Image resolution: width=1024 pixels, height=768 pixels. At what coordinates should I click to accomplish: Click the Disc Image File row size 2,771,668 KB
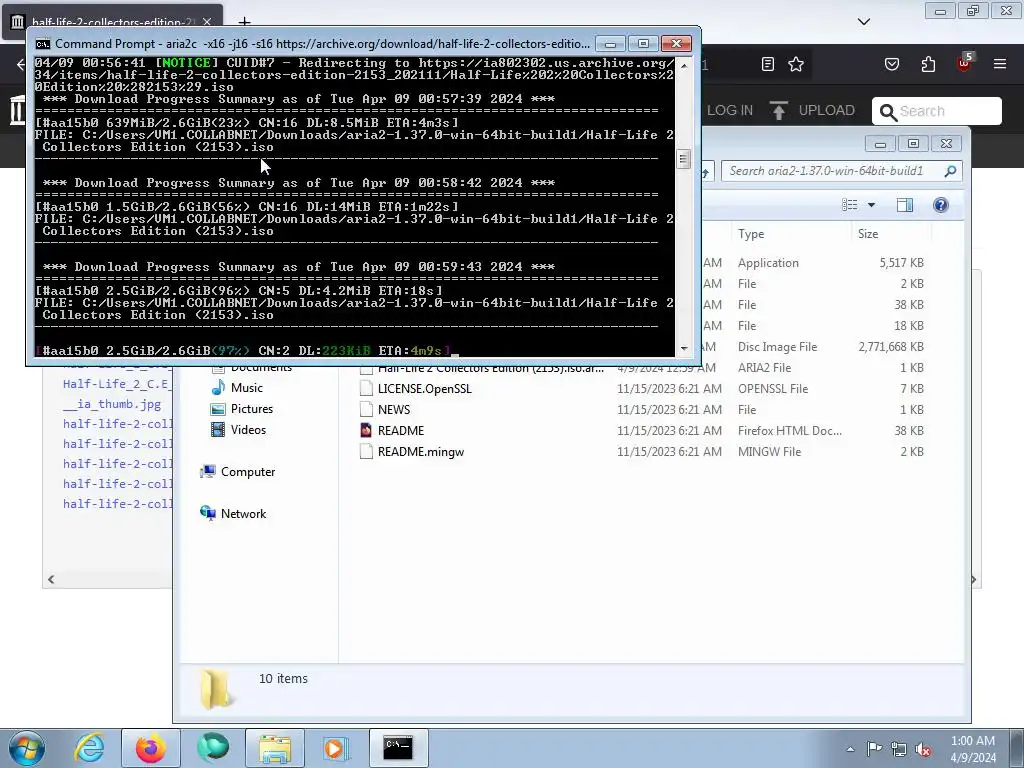tap(891, 347)
